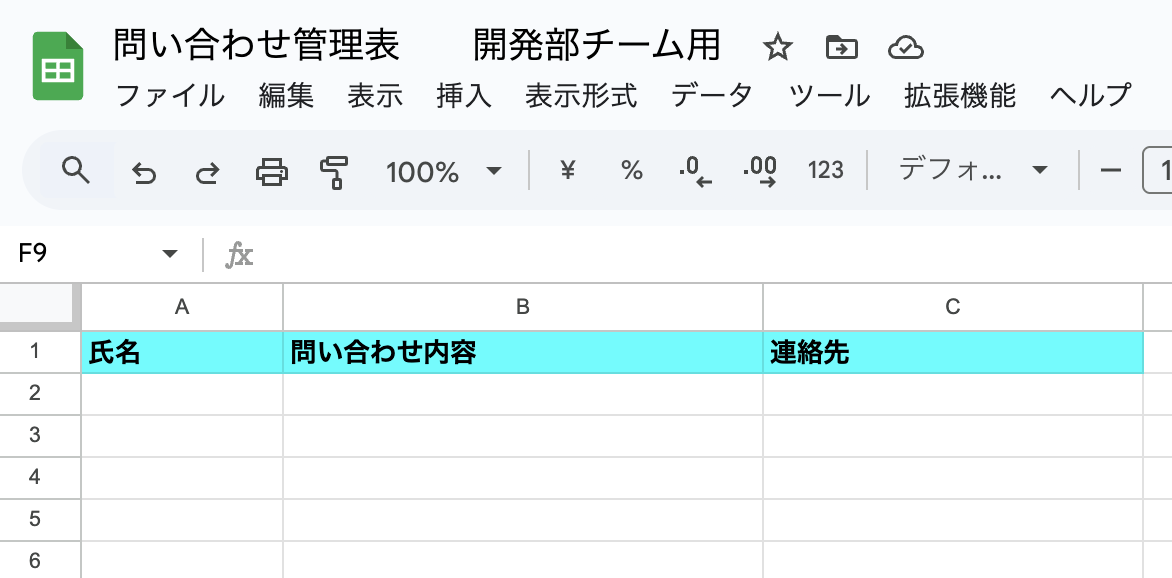1172x578 pixels.
Task: Increase decimal places
Action: click(760, 172)
